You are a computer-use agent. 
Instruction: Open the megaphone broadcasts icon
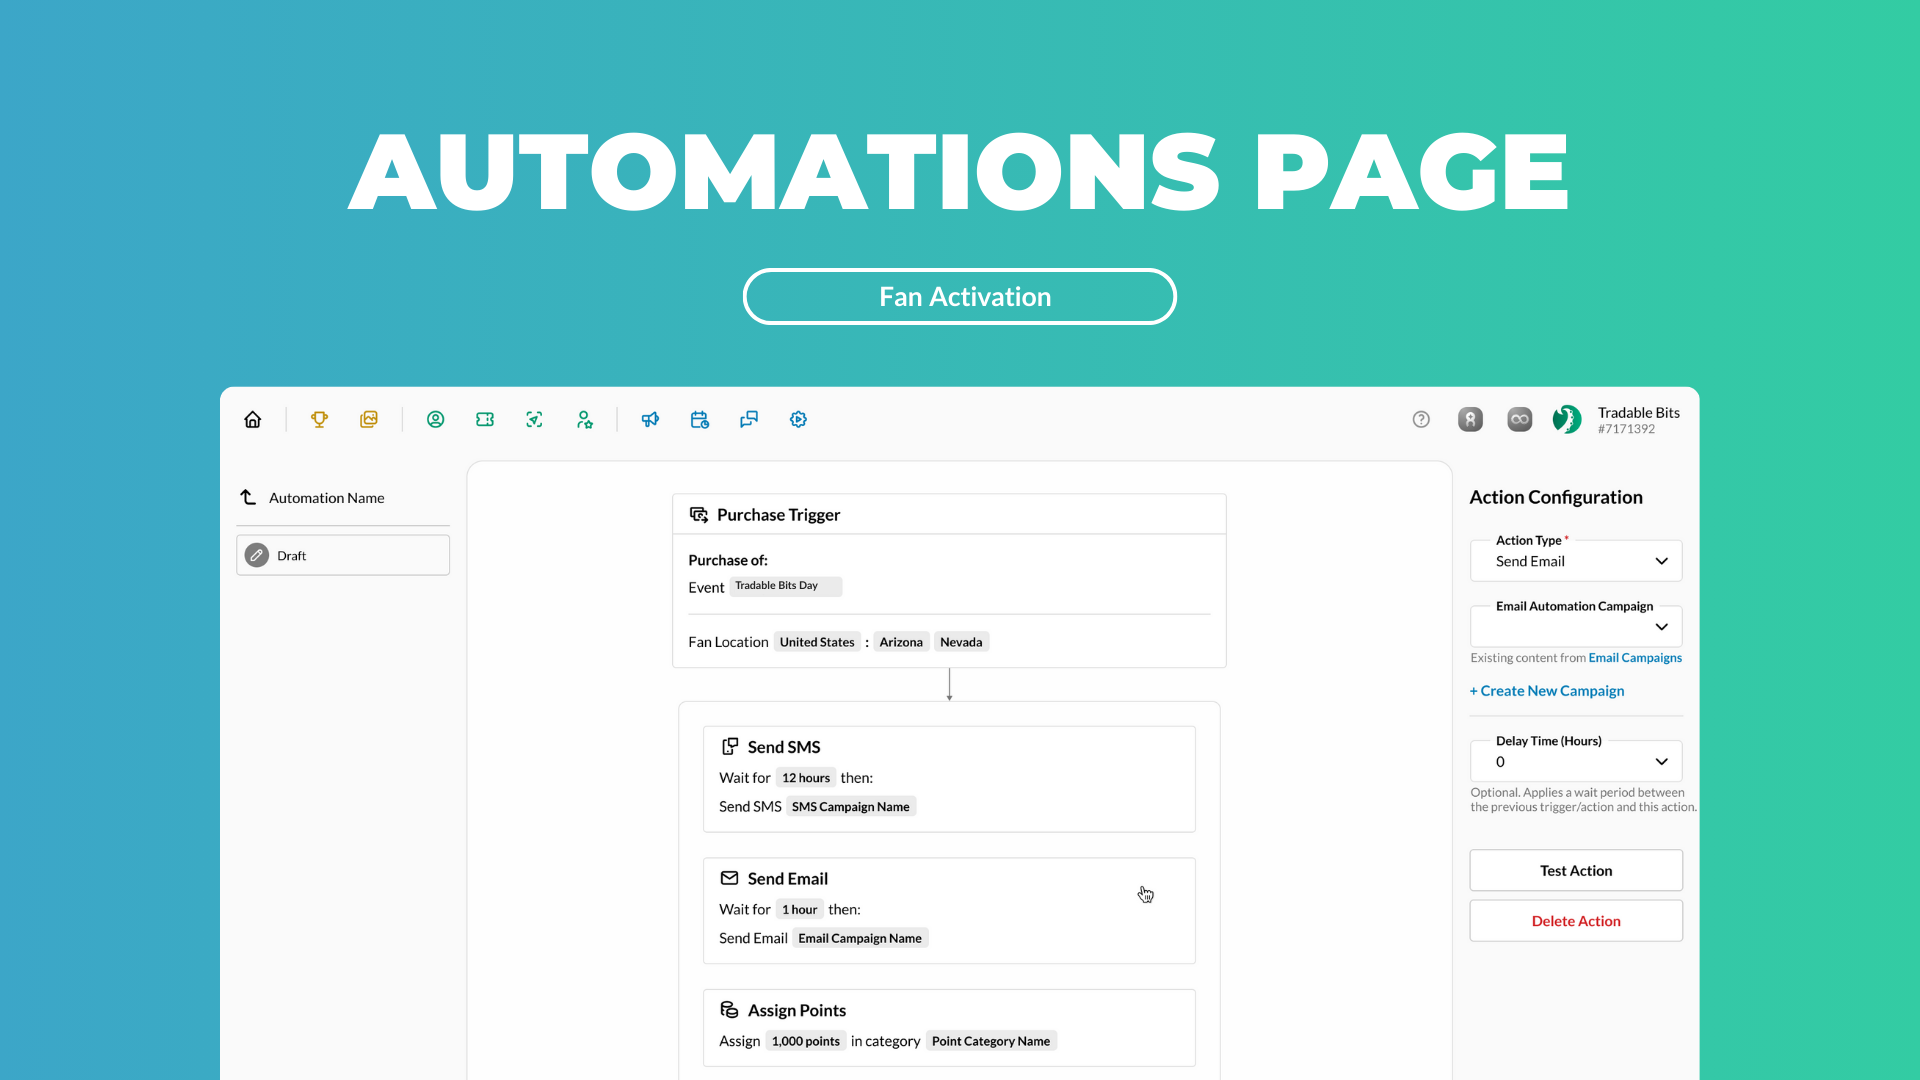coord(650,420)
